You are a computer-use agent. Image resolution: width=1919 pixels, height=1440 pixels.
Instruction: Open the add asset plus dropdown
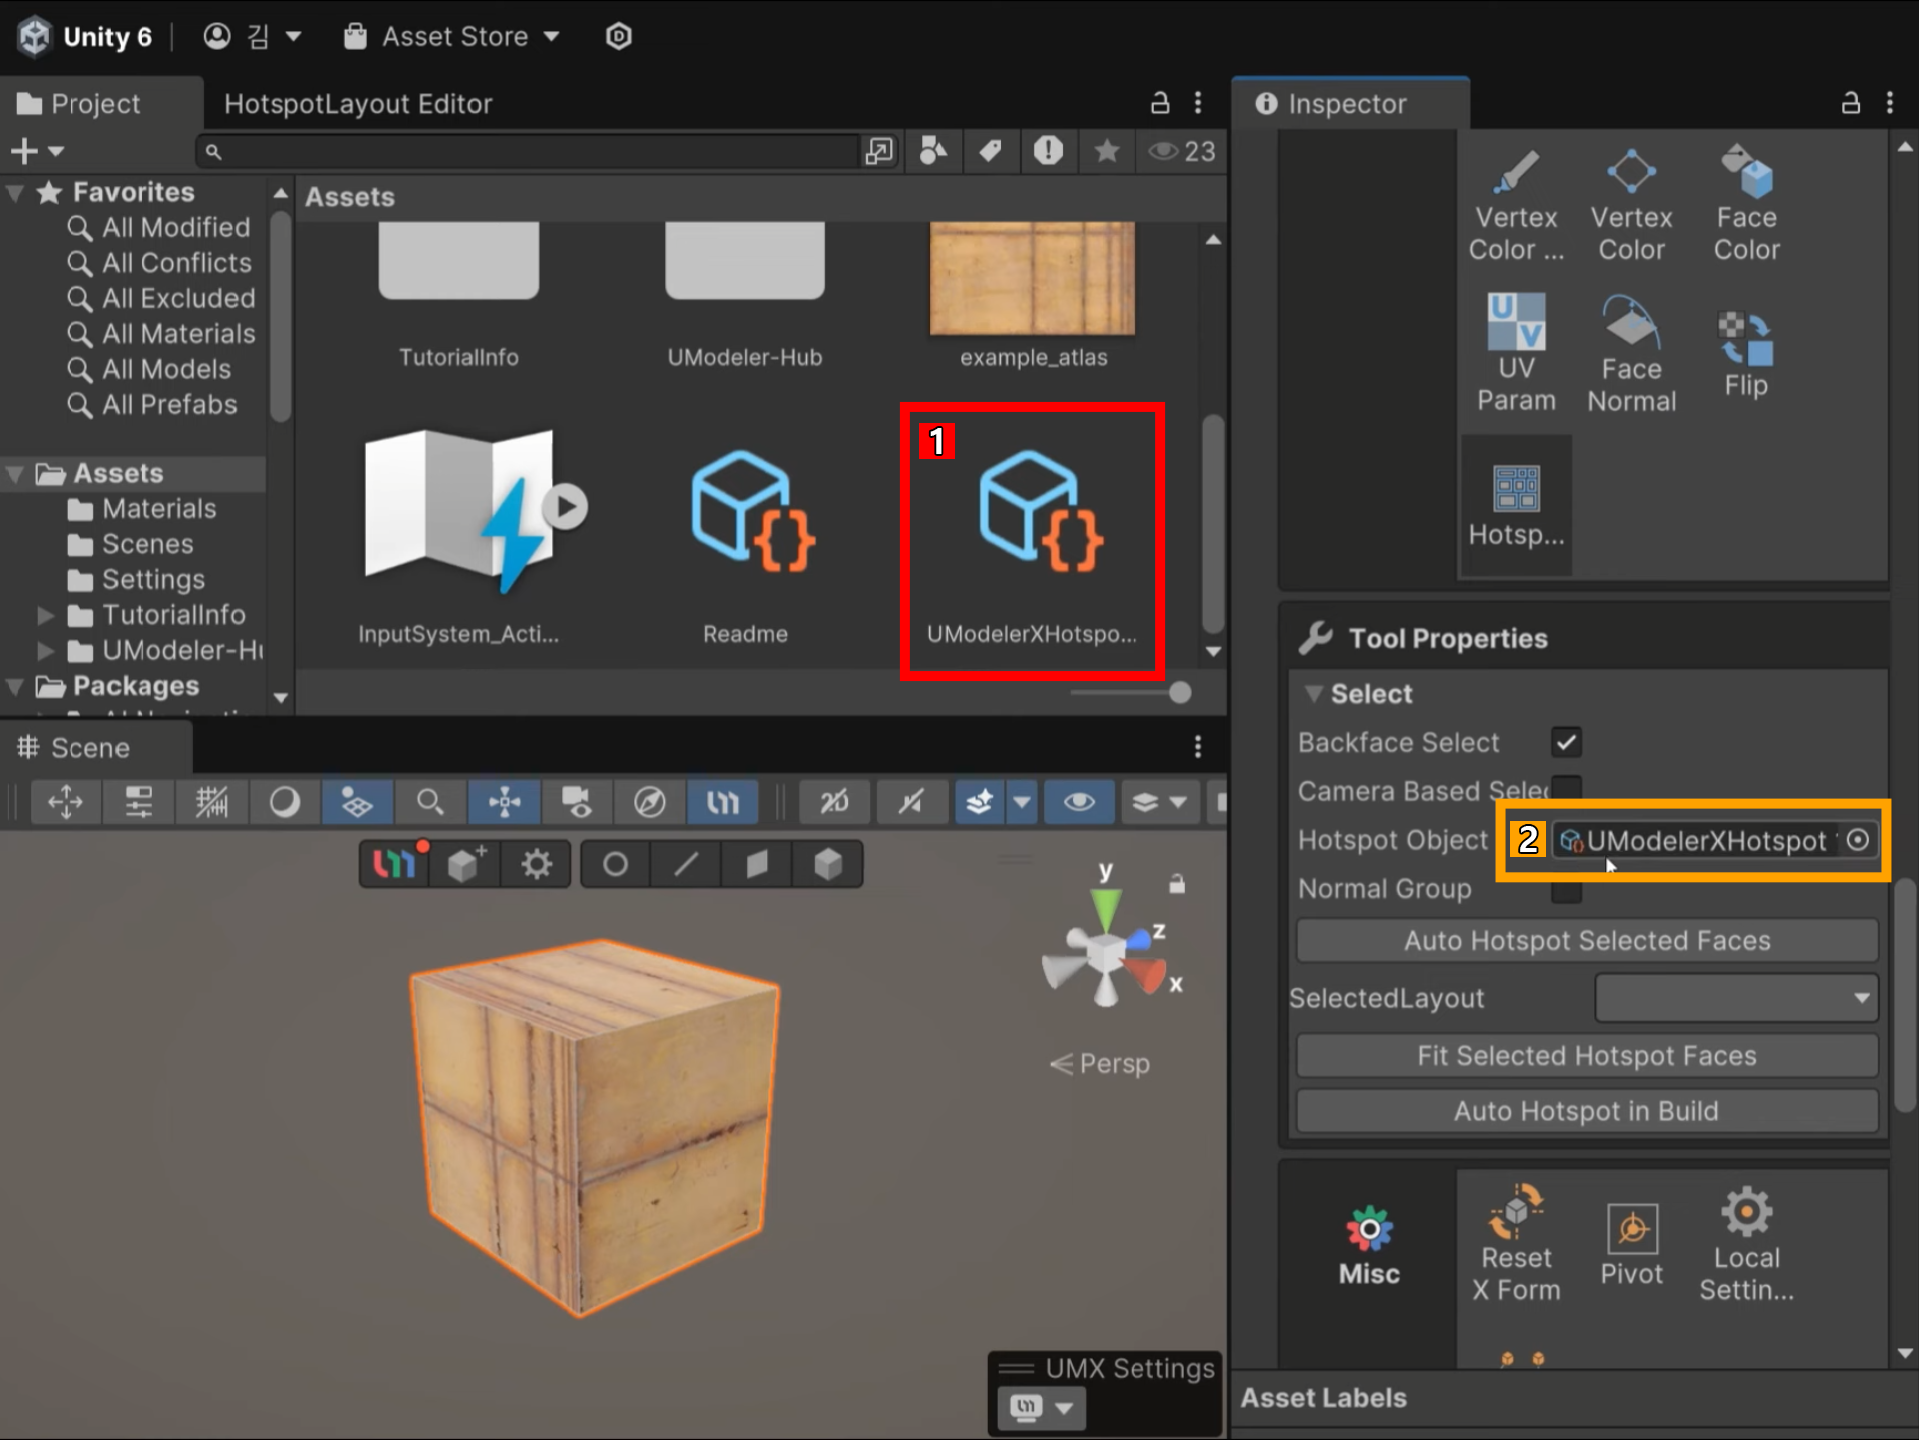(37, 151)
